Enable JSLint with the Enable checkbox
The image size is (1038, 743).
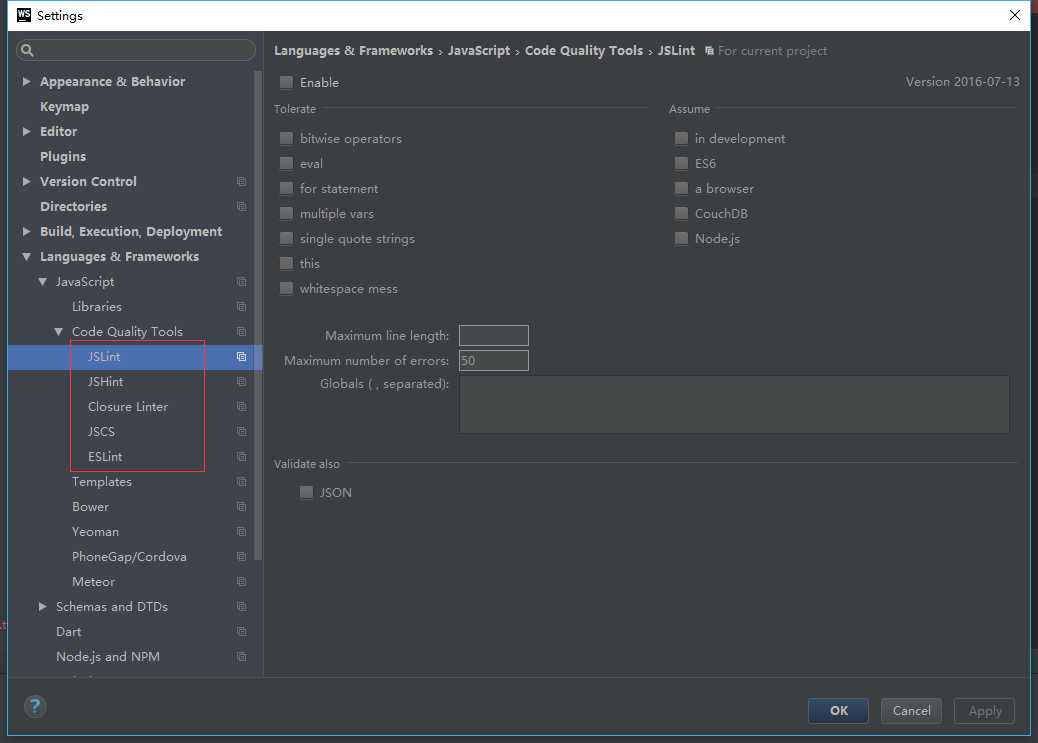[286, 82]
